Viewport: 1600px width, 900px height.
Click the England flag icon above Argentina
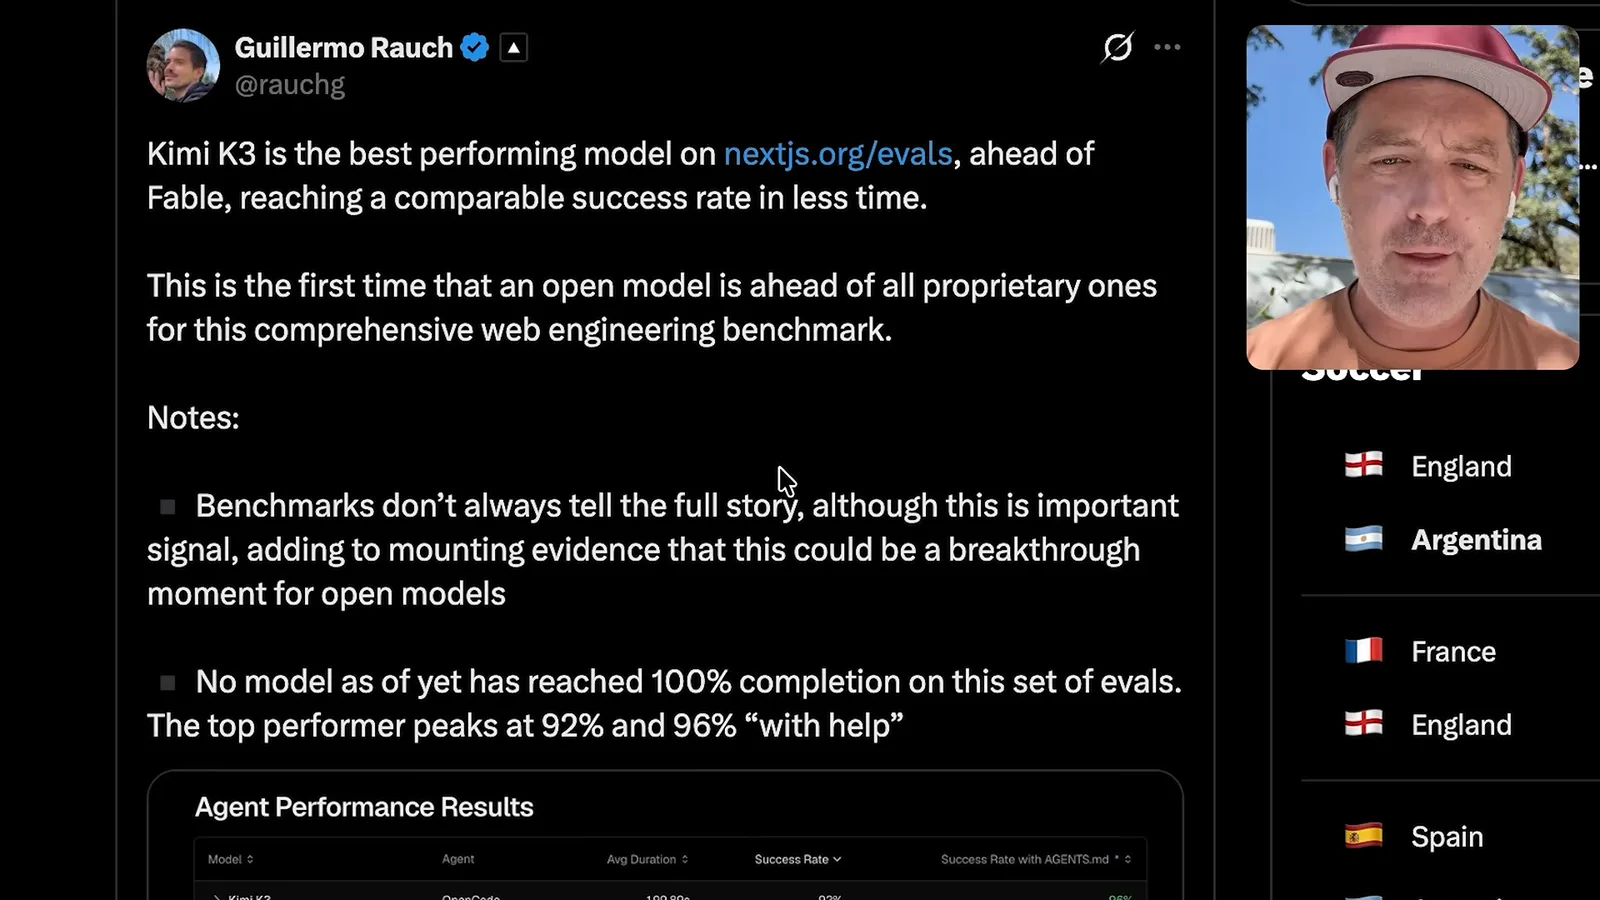click(1364, 465)
